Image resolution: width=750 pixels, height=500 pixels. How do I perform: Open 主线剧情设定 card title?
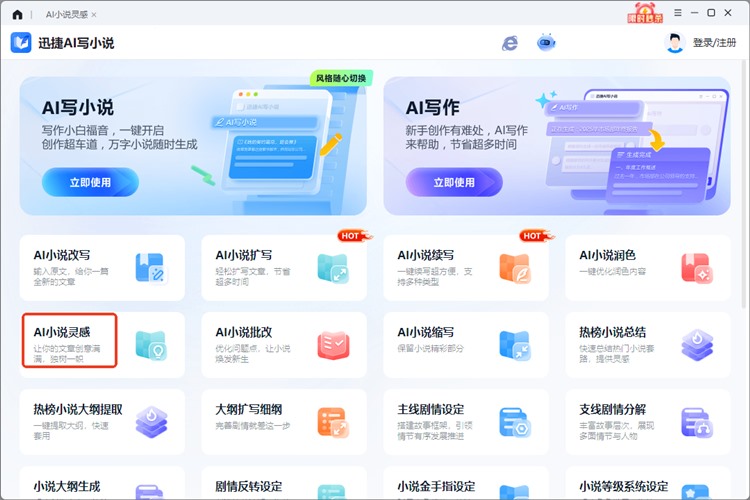[x=430, y=410]
